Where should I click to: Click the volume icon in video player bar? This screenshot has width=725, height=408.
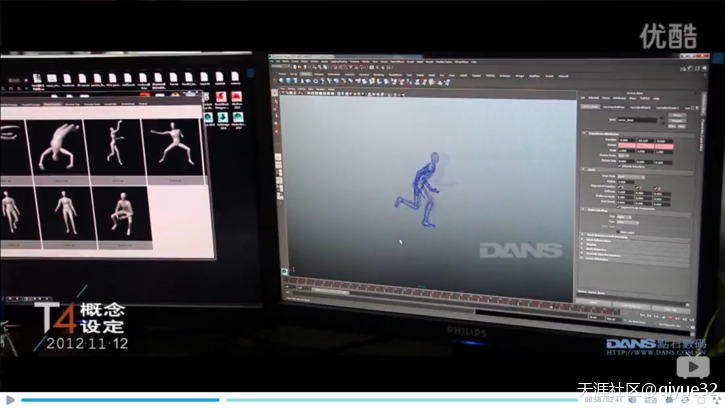[x=632, y=399]
